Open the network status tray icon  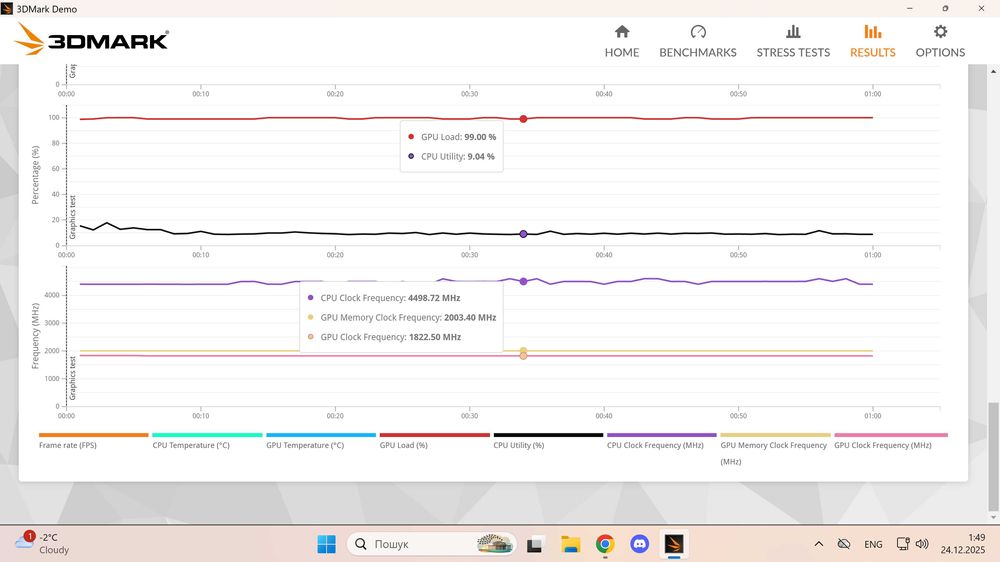coord(903,544)
